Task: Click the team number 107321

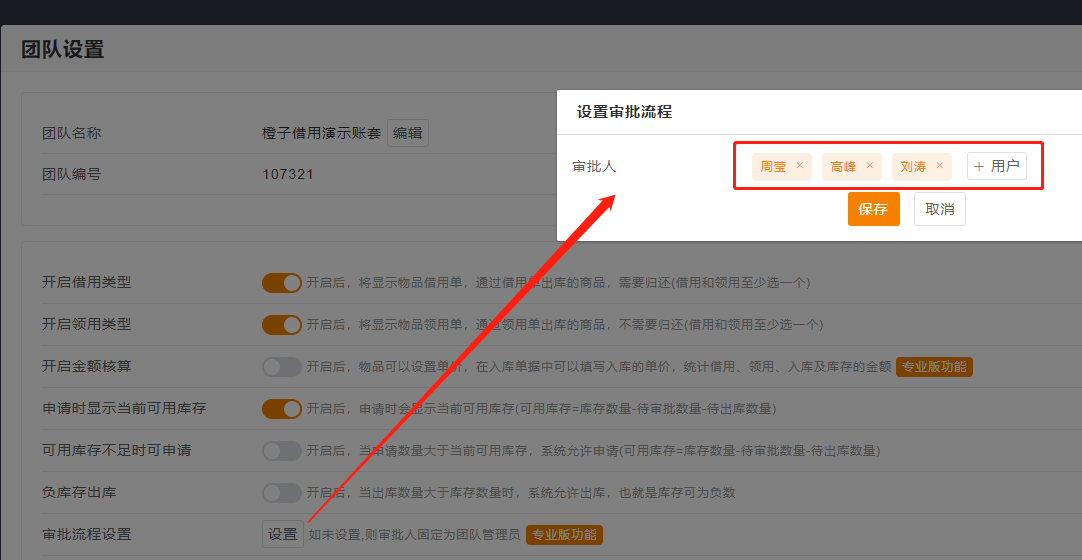Action: click(288, 174)
